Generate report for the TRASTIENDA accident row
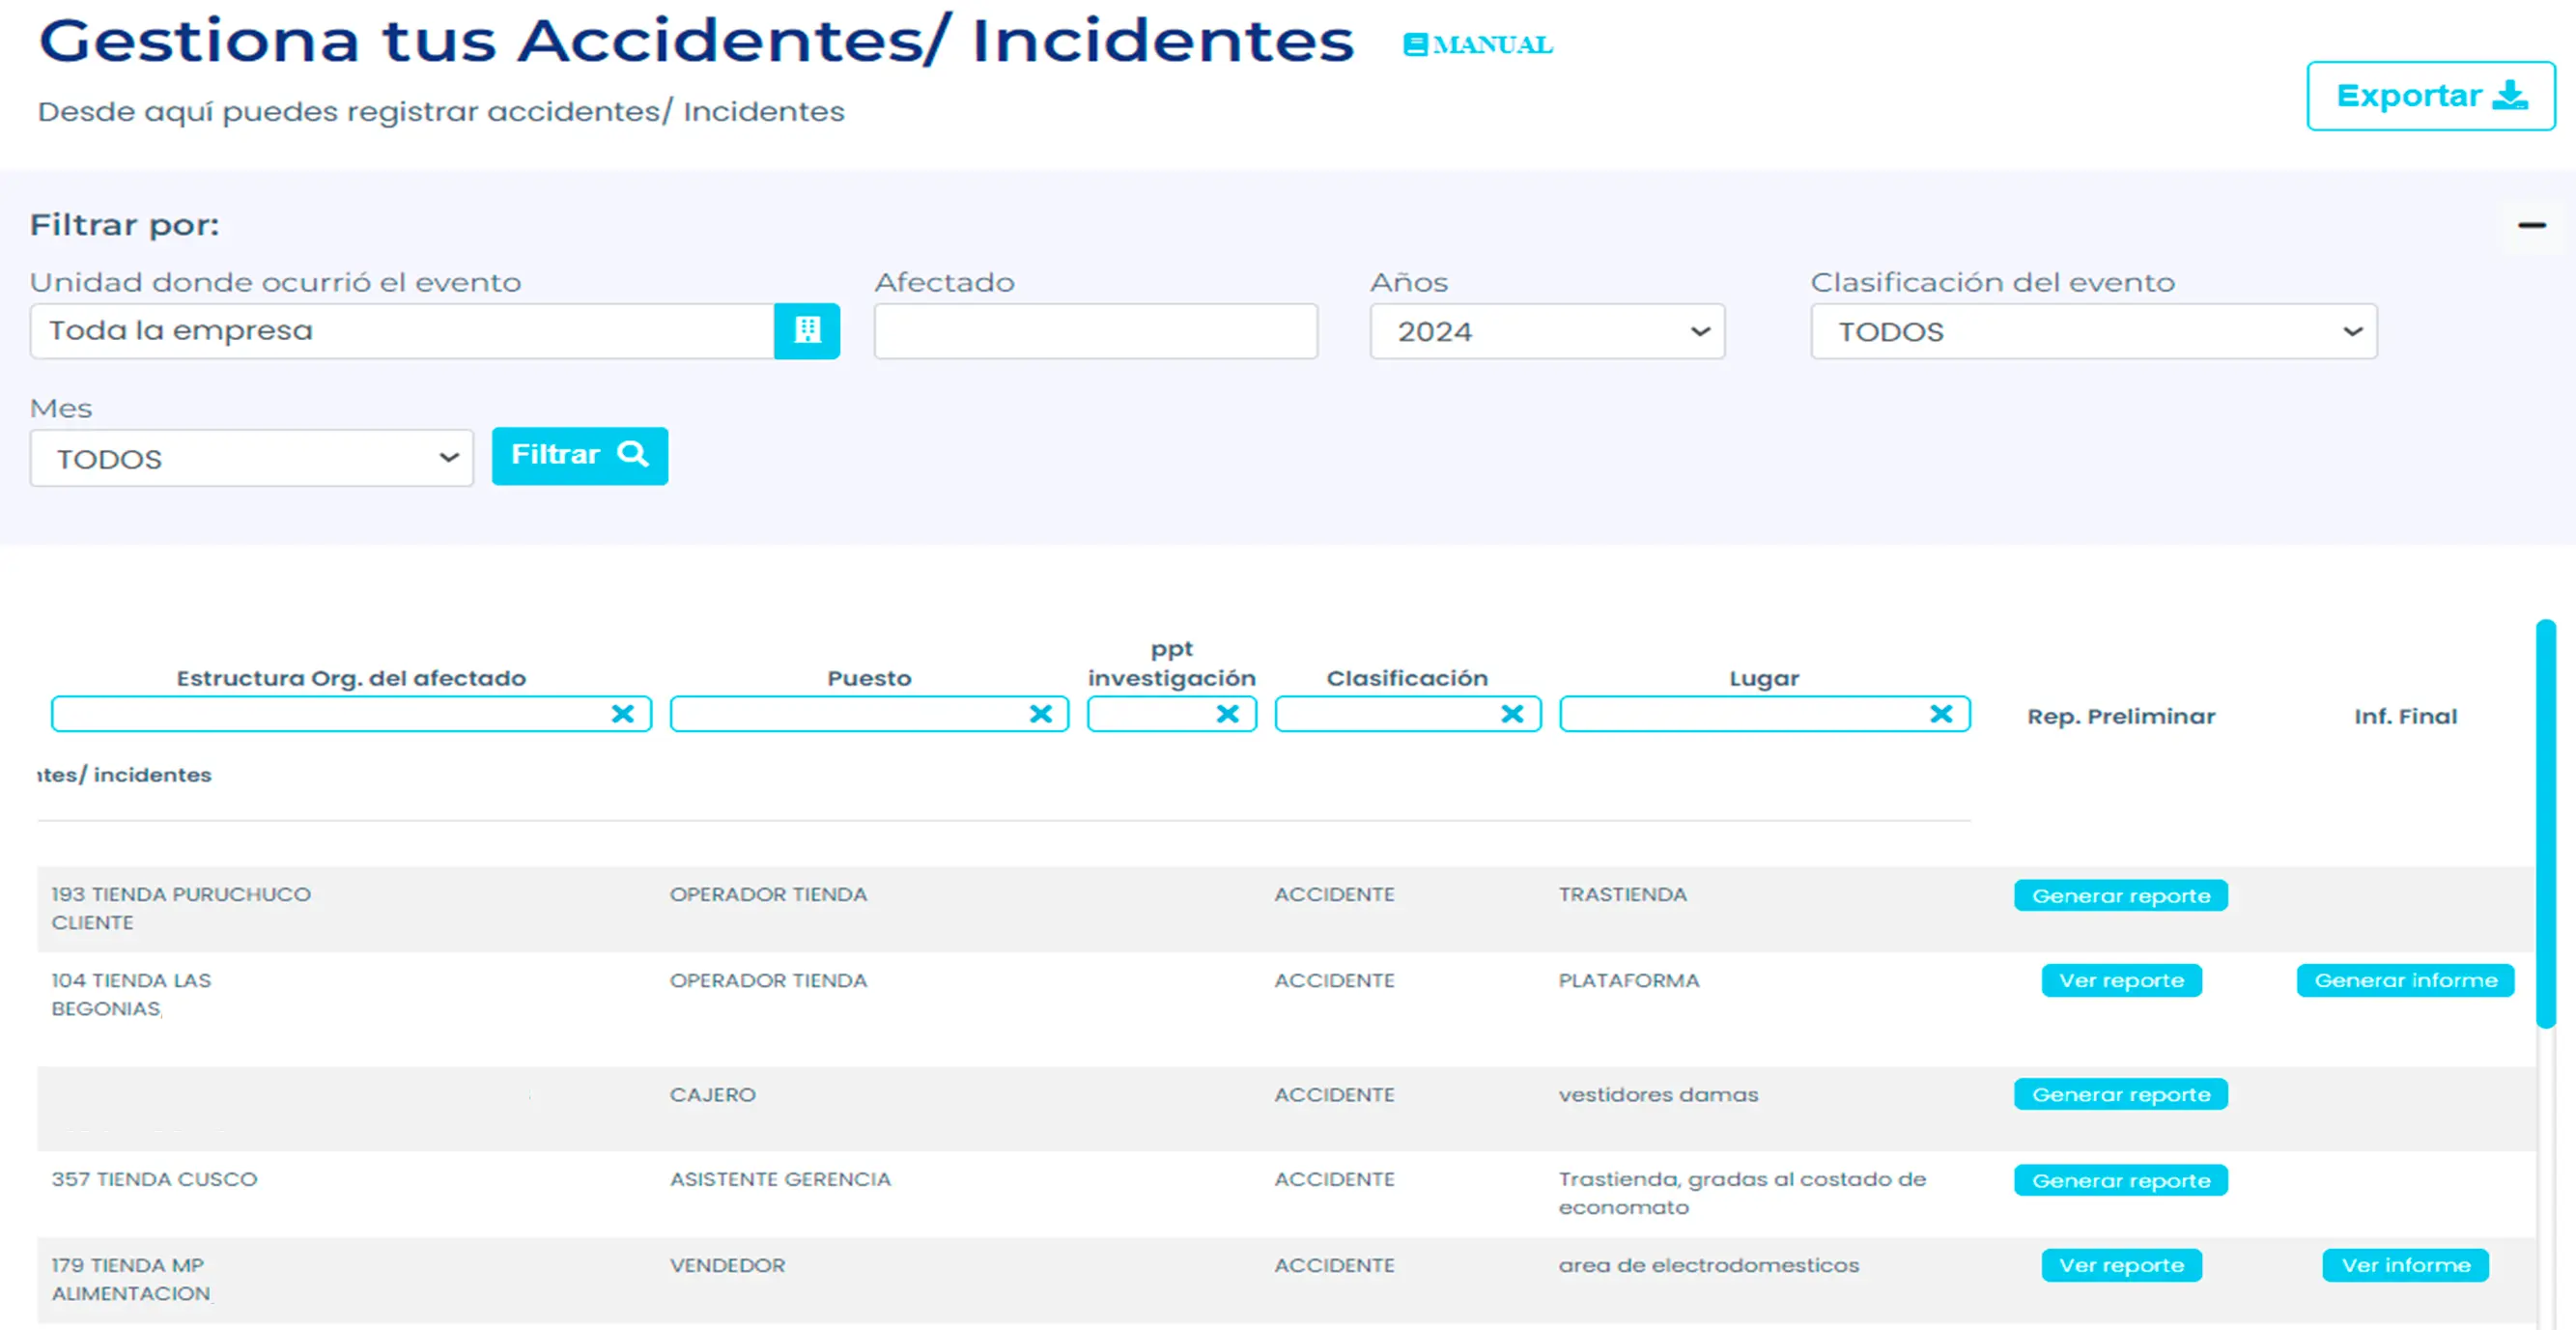2576x1330 pixels. [2120, 896]
